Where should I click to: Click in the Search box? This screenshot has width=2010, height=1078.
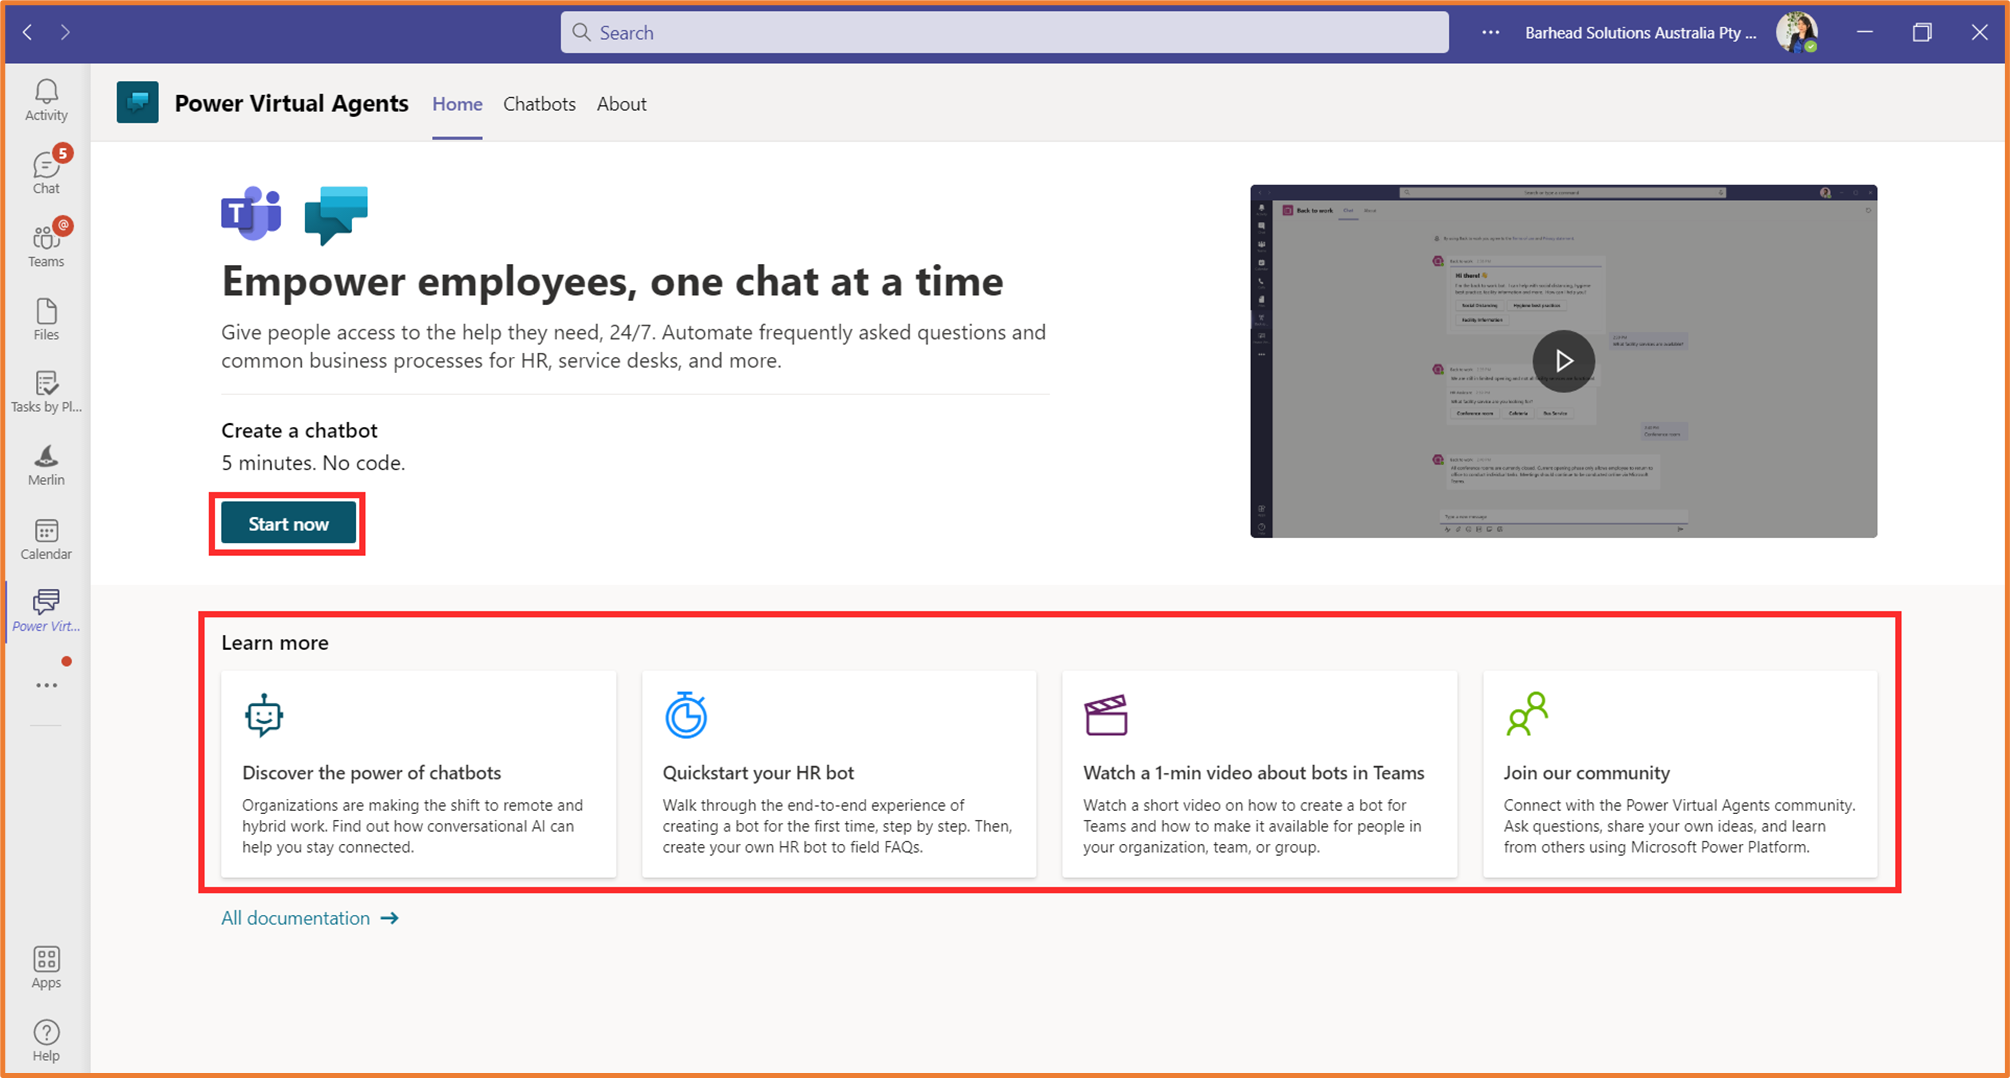point(1004,33)
